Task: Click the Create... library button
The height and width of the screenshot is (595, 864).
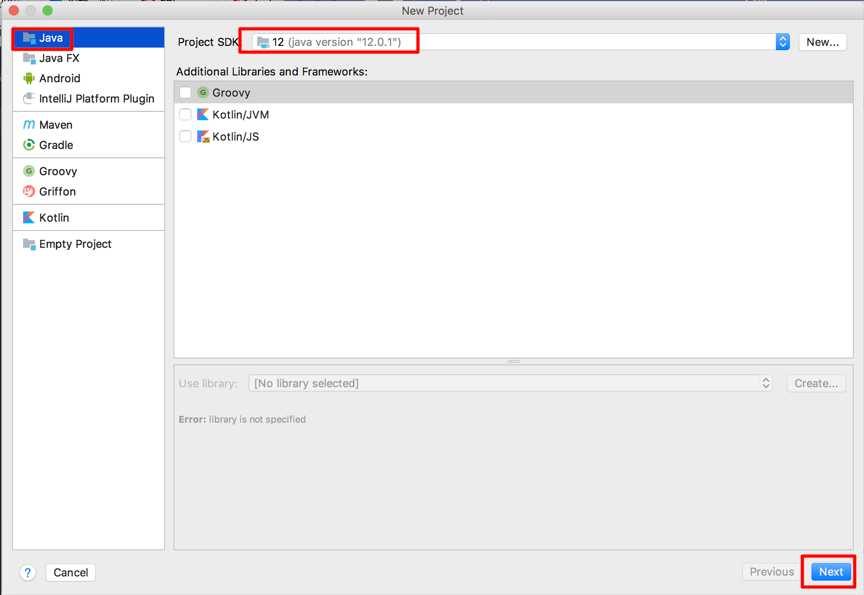Action: click(x=816, y=383)
